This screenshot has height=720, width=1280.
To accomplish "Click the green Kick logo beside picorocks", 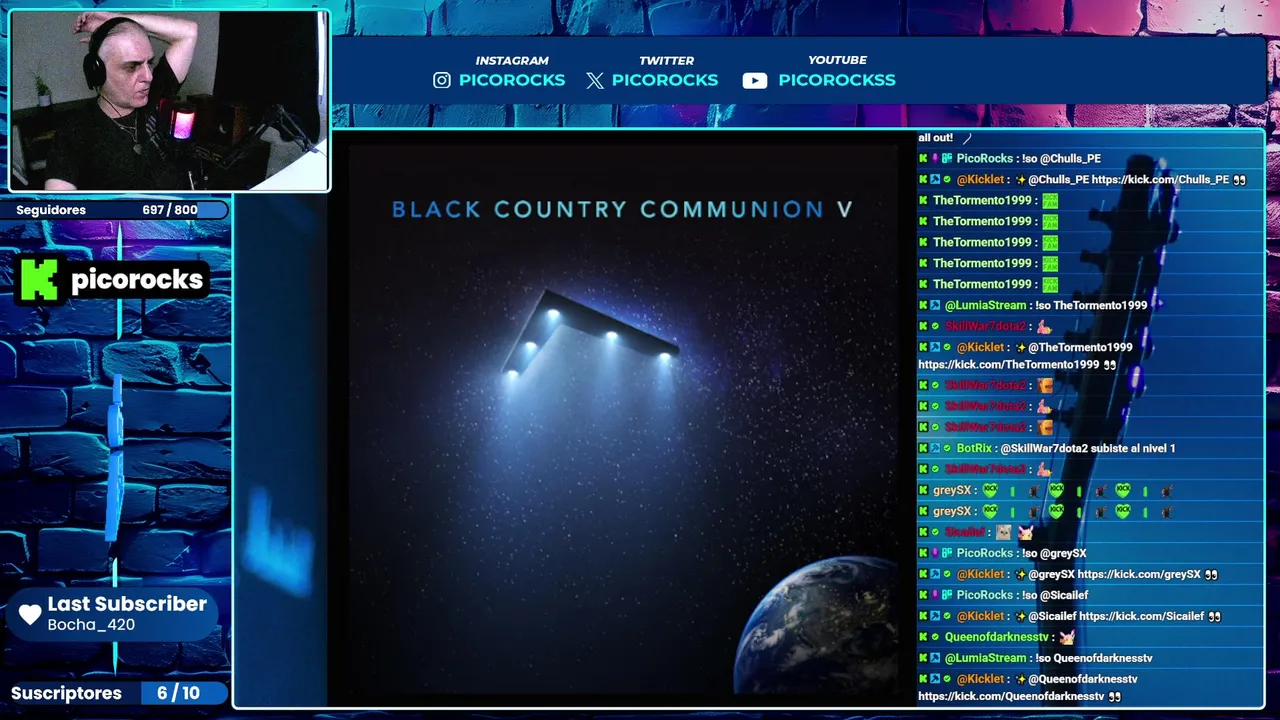I will click(x=39, y=280).
